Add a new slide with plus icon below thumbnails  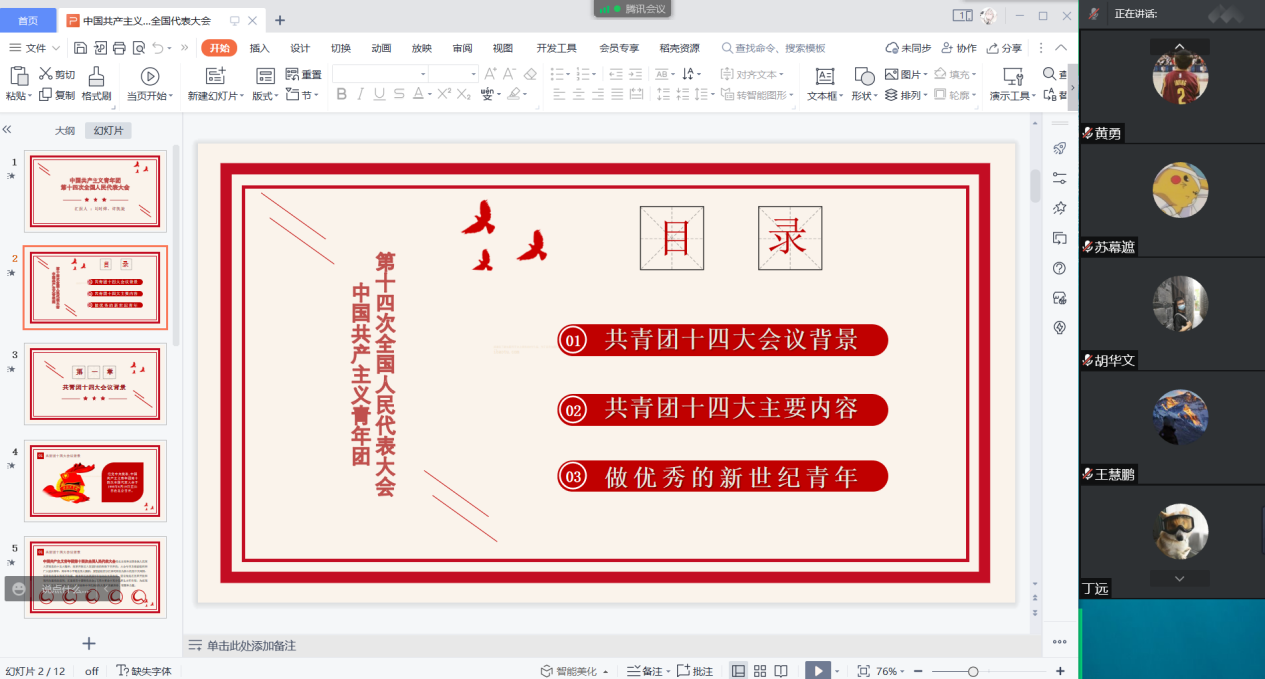89,643
